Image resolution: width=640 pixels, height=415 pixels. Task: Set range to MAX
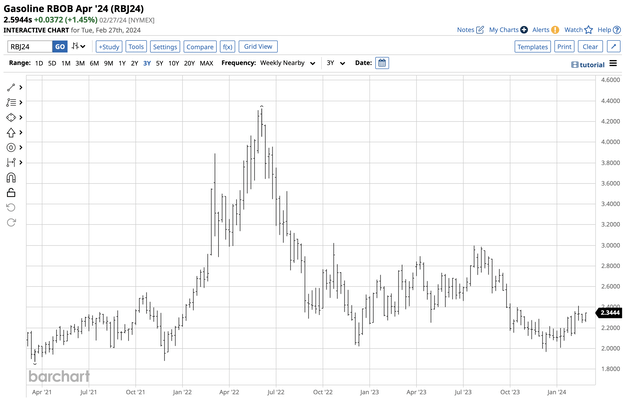[x=207, y=63]
